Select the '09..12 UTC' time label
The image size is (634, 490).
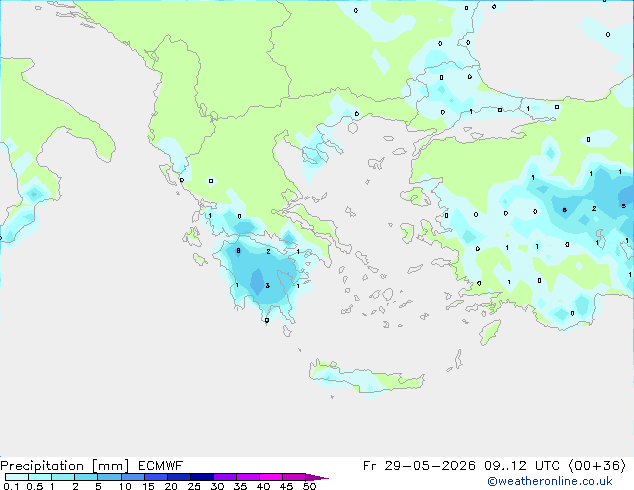coord(522,466)
